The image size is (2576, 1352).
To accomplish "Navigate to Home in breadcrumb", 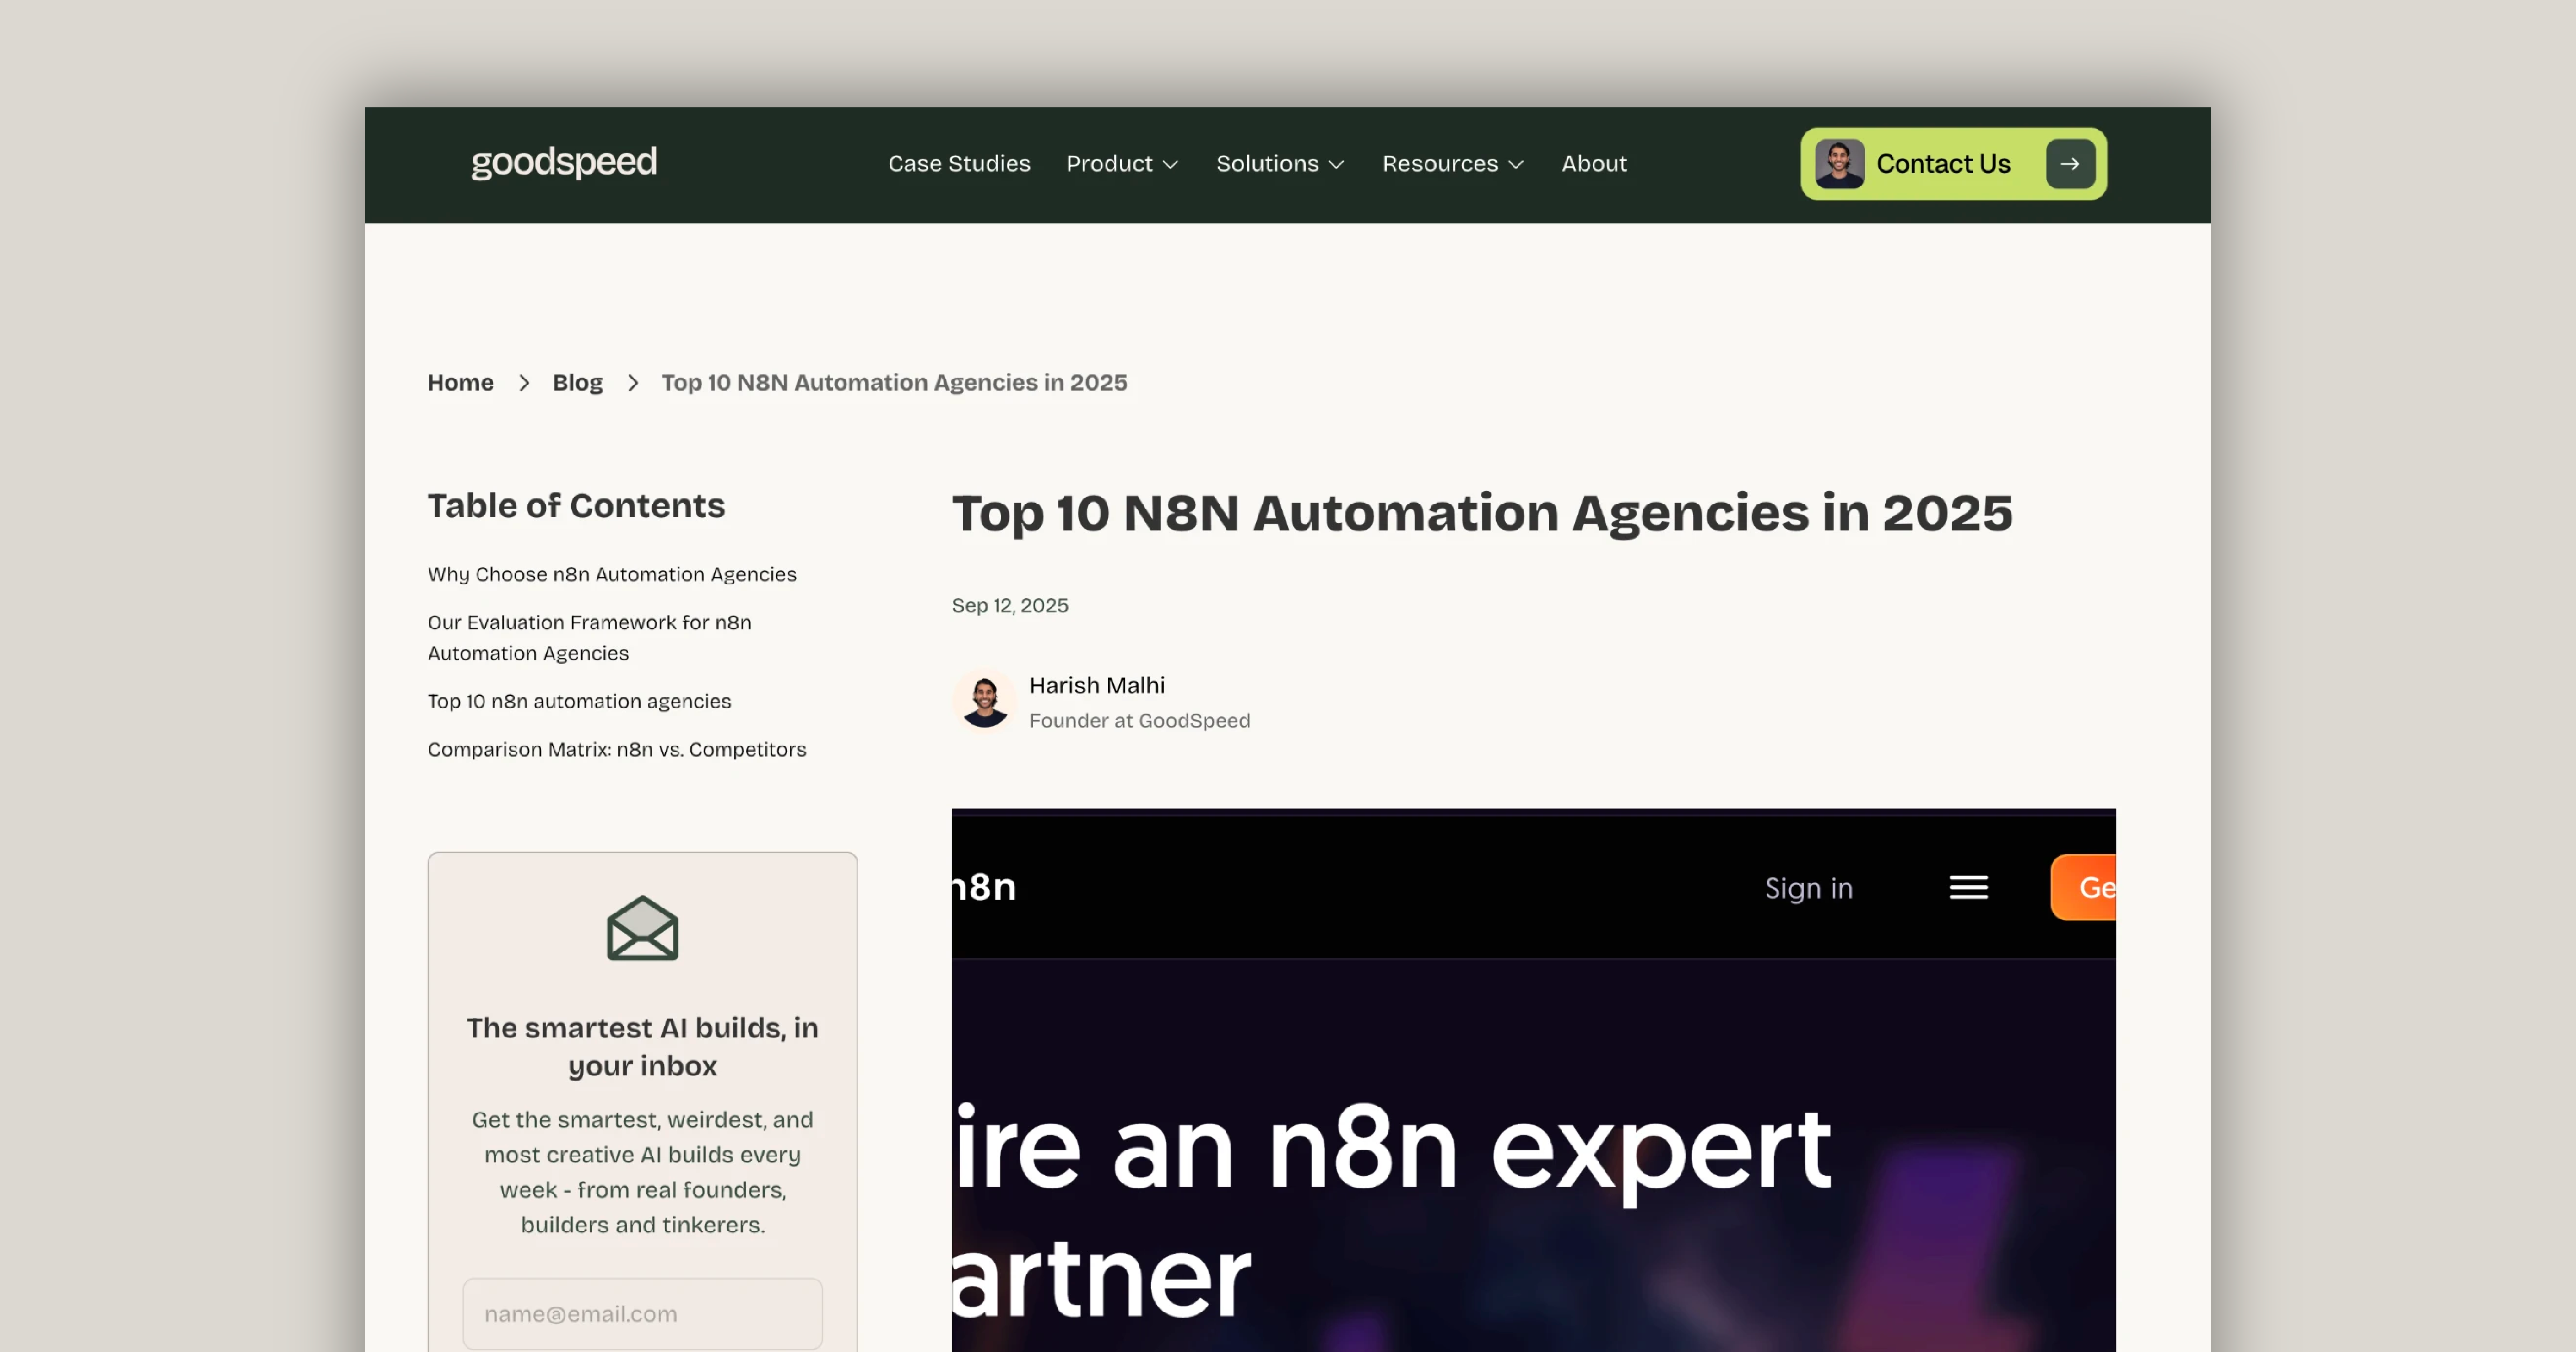I will point(460,382).
